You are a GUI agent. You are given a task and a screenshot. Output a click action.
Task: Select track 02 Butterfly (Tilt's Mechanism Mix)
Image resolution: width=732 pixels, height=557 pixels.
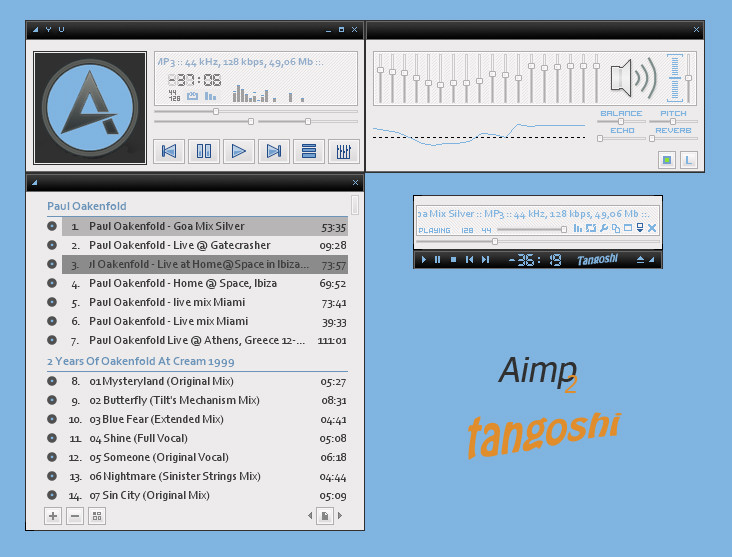(x=205, y=401)
